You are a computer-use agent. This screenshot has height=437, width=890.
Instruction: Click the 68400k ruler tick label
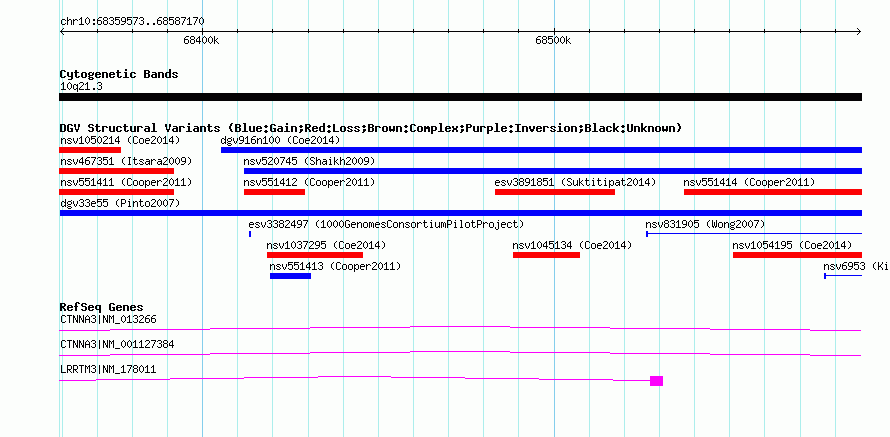click(201, 40)
